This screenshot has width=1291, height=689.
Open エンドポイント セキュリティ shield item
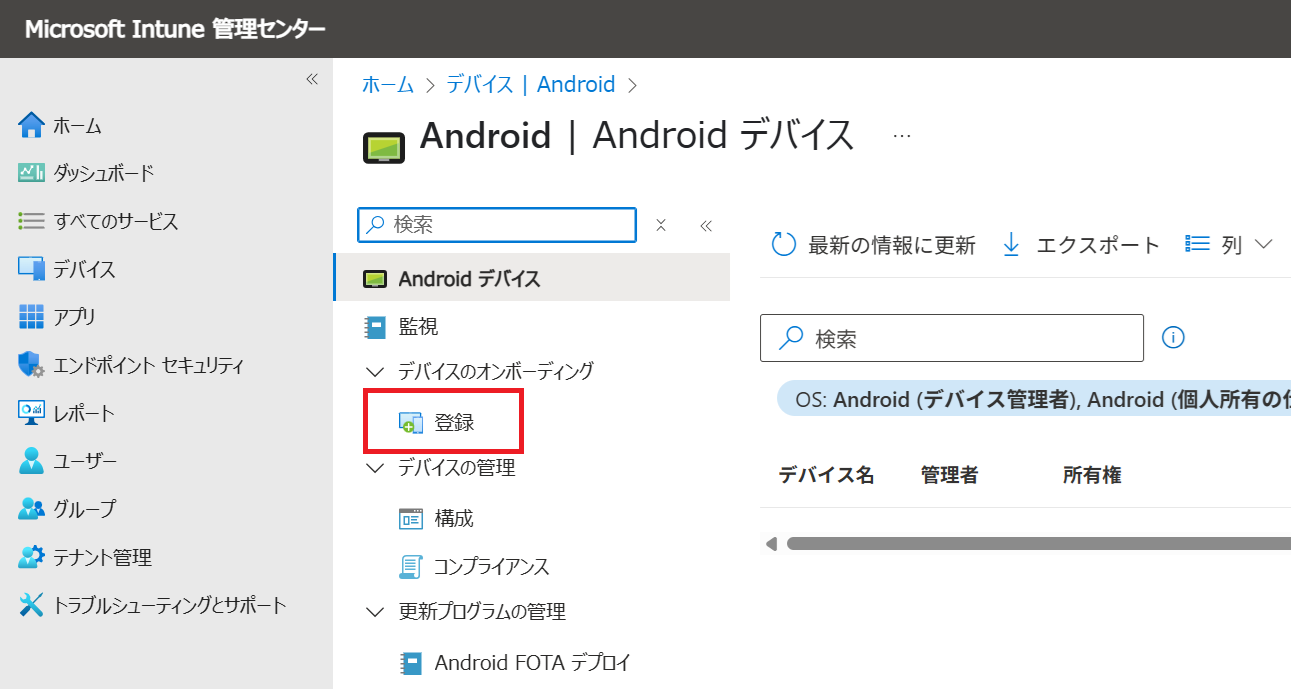tap(131, 365)
